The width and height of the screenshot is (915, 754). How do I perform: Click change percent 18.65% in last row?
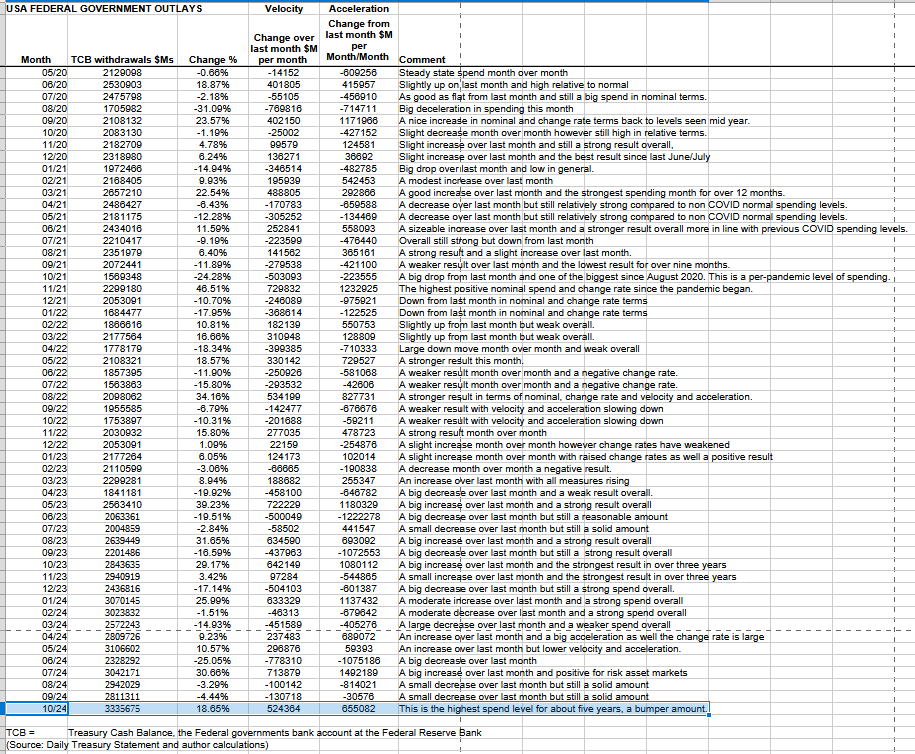[213, 709]
